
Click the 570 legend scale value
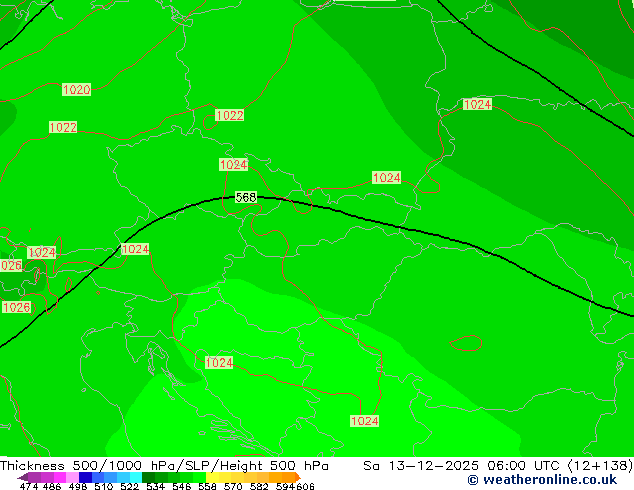click(233, 486)
